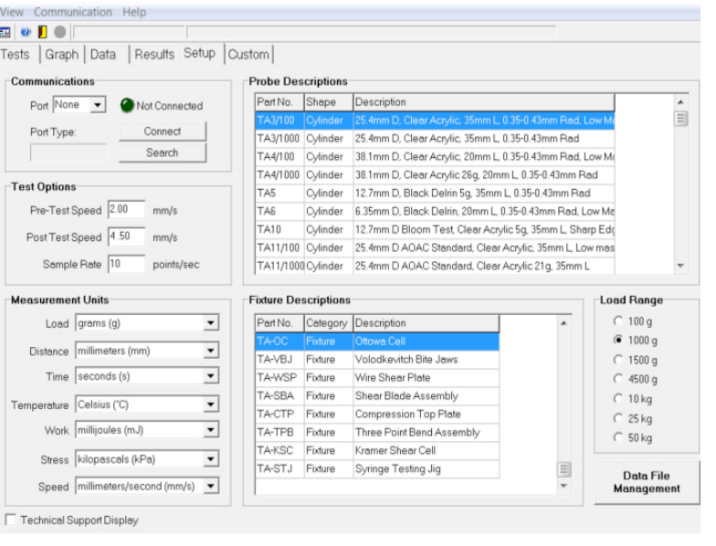Expand the Load units dropdown
This screenshot has width=716, height=546.
click(x=210, y=324)
